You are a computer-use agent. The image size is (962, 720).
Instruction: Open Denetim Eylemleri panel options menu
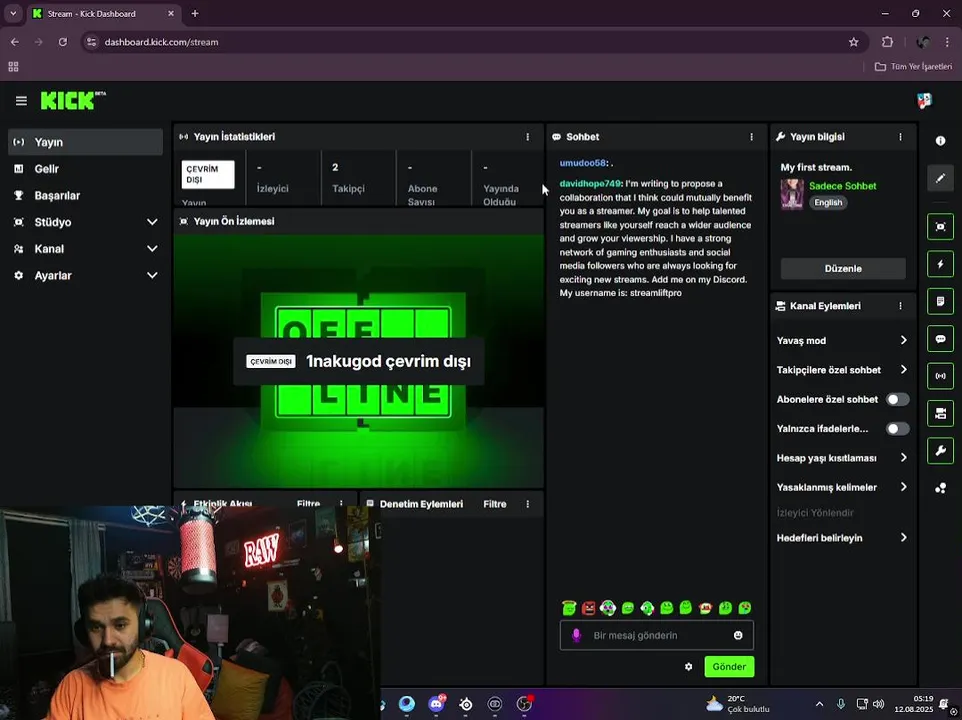point(528,504)
